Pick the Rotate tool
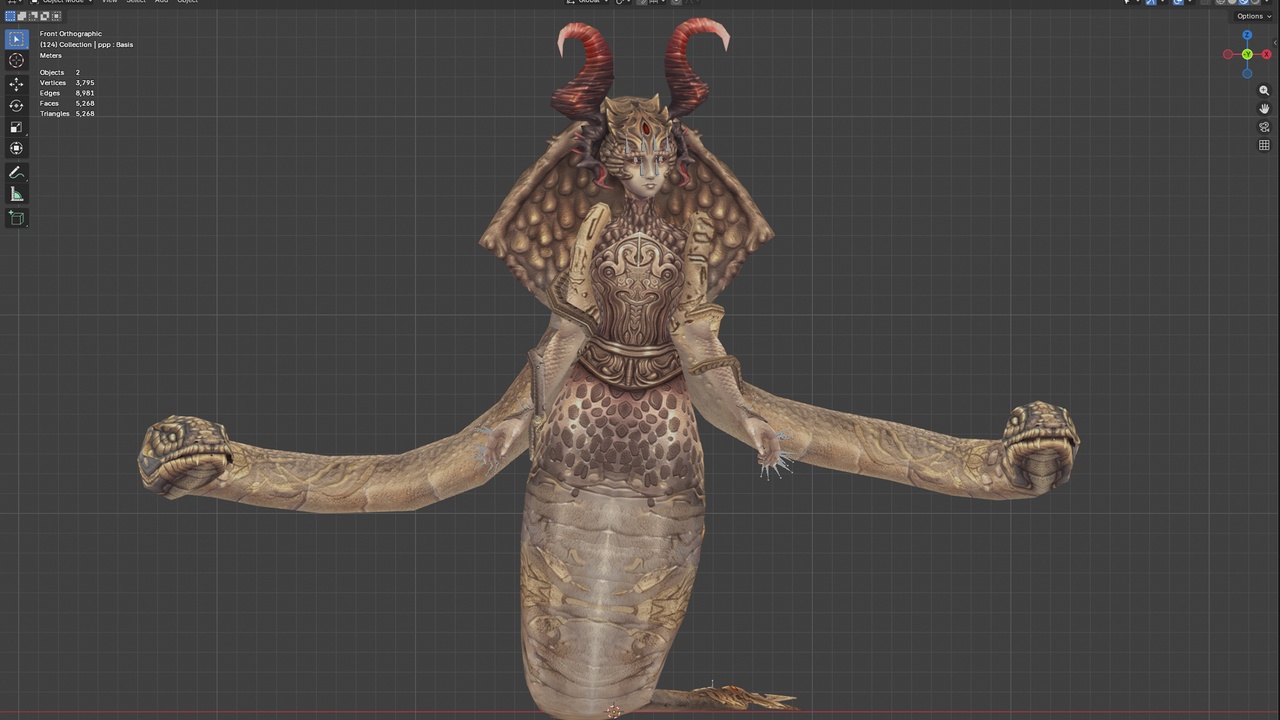Viewport: 1280px width, 720px height. 16,105
